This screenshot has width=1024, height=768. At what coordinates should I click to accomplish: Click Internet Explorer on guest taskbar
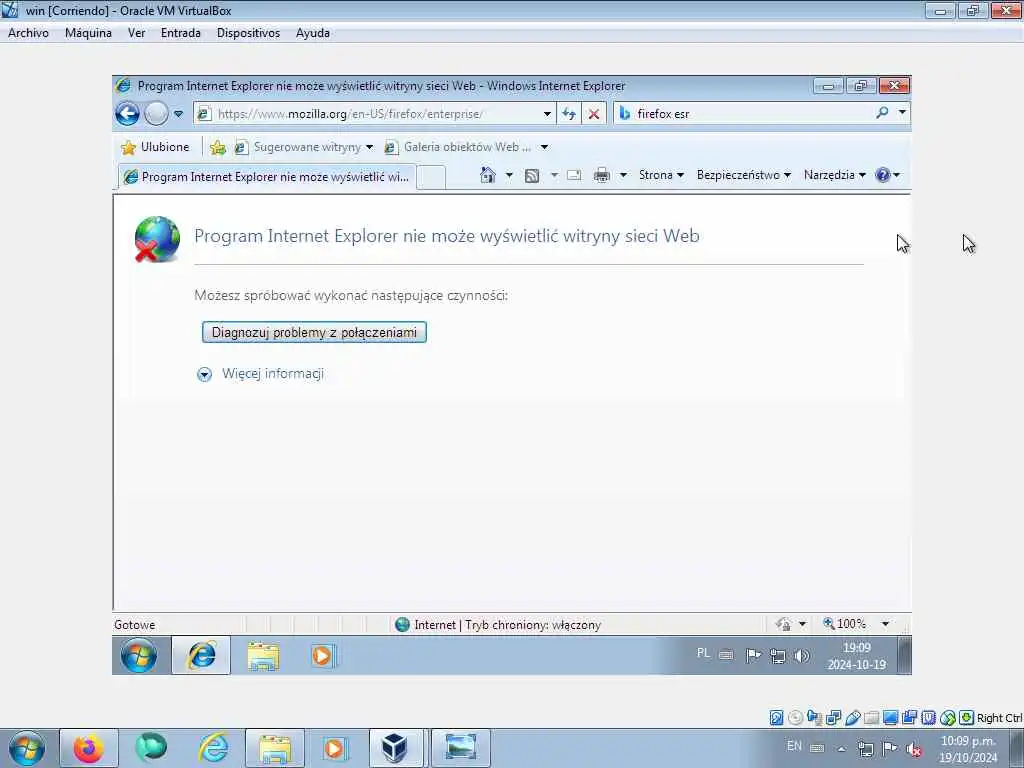pyautogui.click(x=201, y=656)
